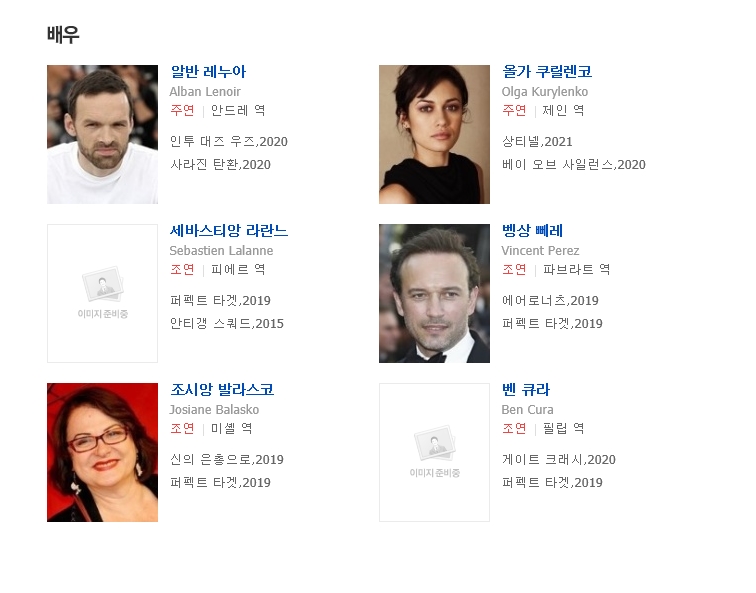
Task: Open the film 인투 대즈 우즈,2020
Action: (x=229, y=142)
